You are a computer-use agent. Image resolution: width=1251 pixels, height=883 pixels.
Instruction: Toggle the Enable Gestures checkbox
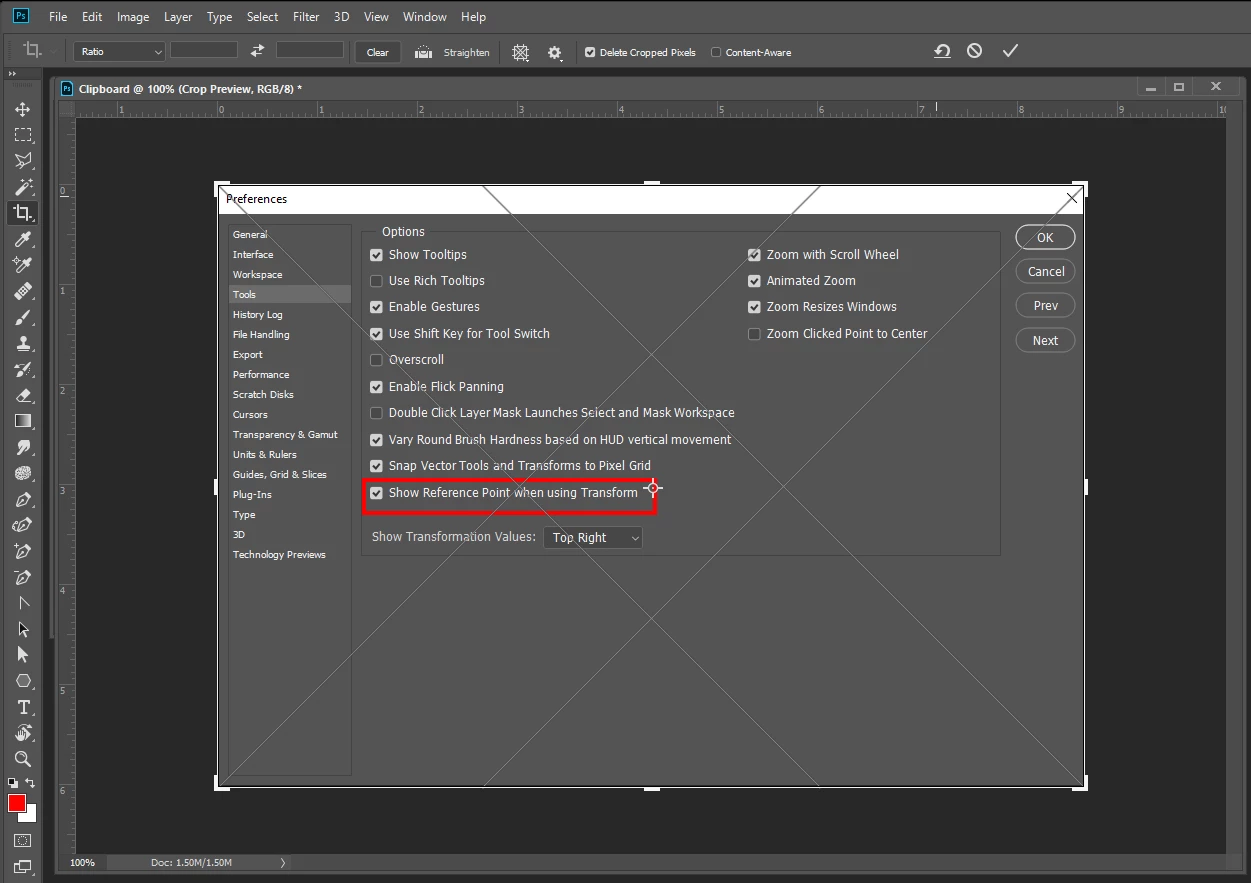coord(376,307)
